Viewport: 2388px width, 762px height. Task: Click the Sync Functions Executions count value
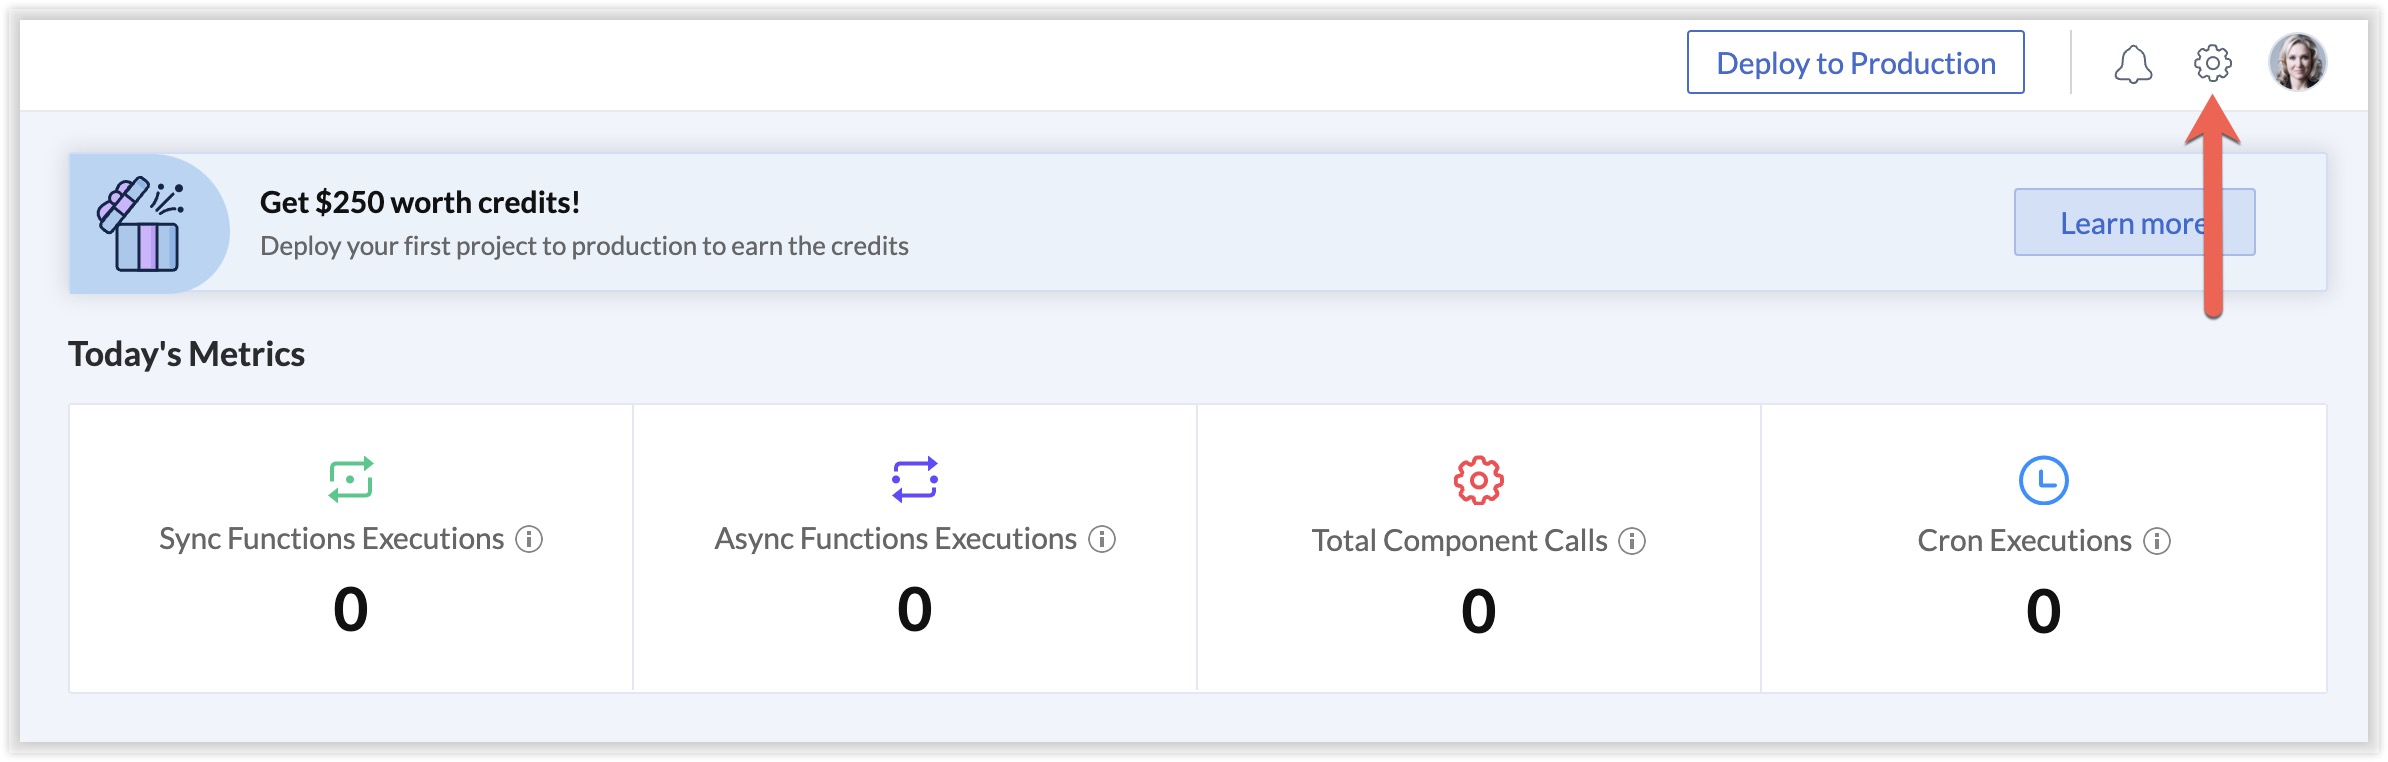[x=351, y=609]
